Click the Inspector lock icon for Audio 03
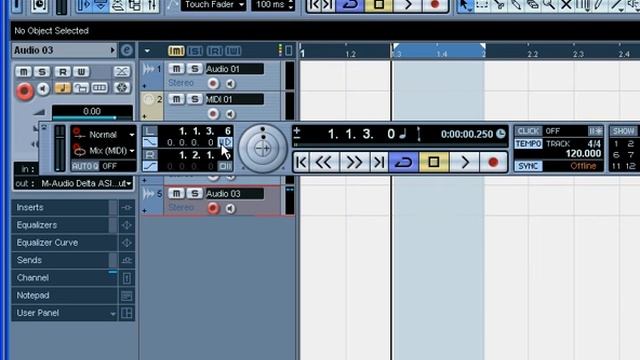 tap(81, 88)
